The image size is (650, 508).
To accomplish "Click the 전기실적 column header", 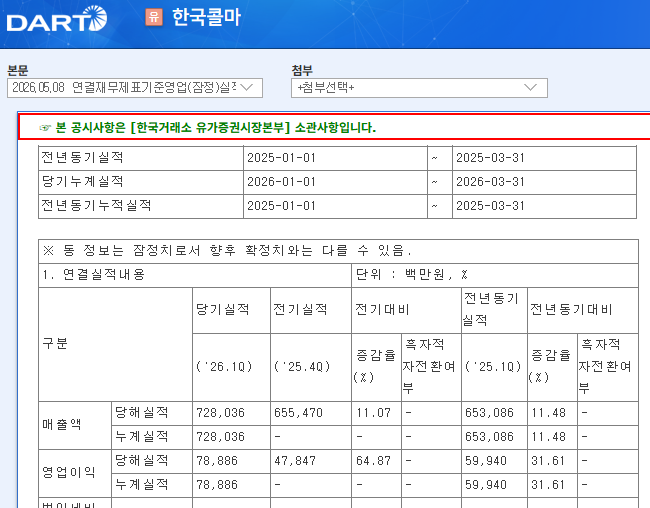I will [x=301, y=310].
